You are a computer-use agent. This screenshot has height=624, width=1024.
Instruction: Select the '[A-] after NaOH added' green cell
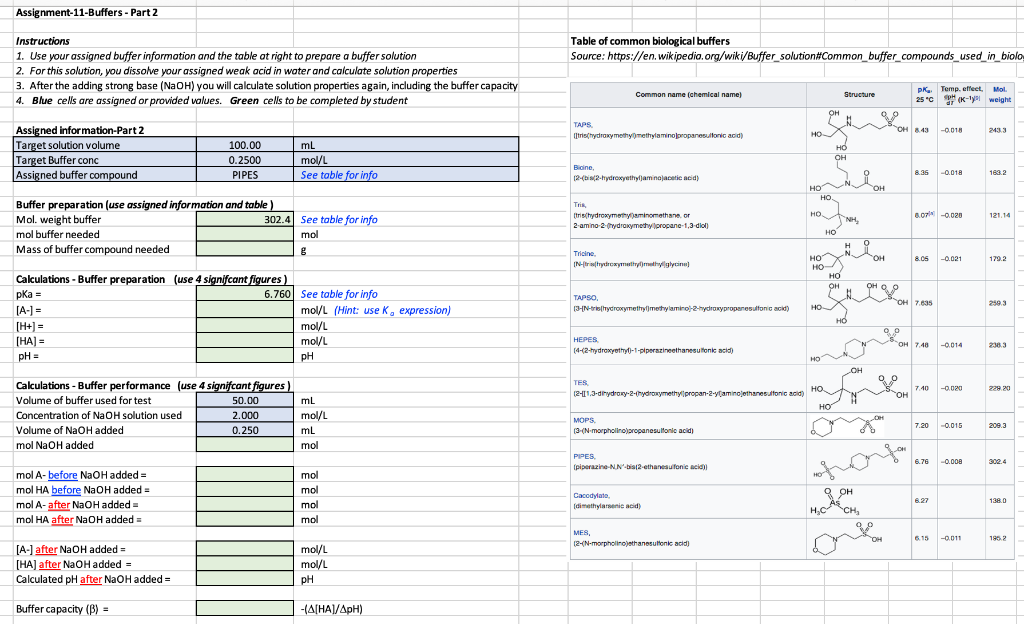pos(245,550)
